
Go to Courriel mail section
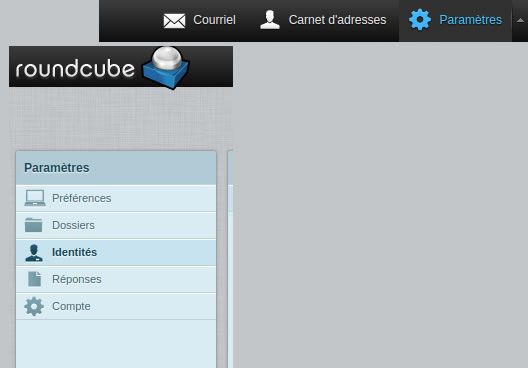(x=200, y=20)
